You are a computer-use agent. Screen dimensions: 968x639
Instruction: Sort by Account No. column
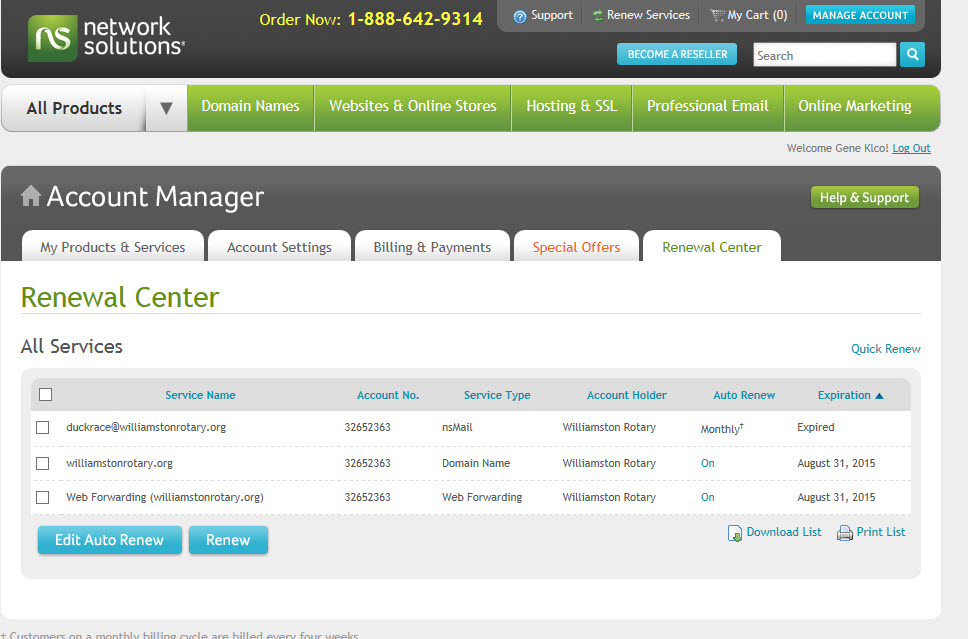(x=388, y=395)
